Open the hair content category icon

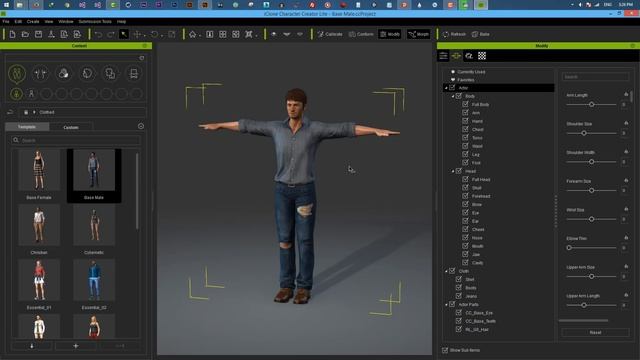(87, 73)
